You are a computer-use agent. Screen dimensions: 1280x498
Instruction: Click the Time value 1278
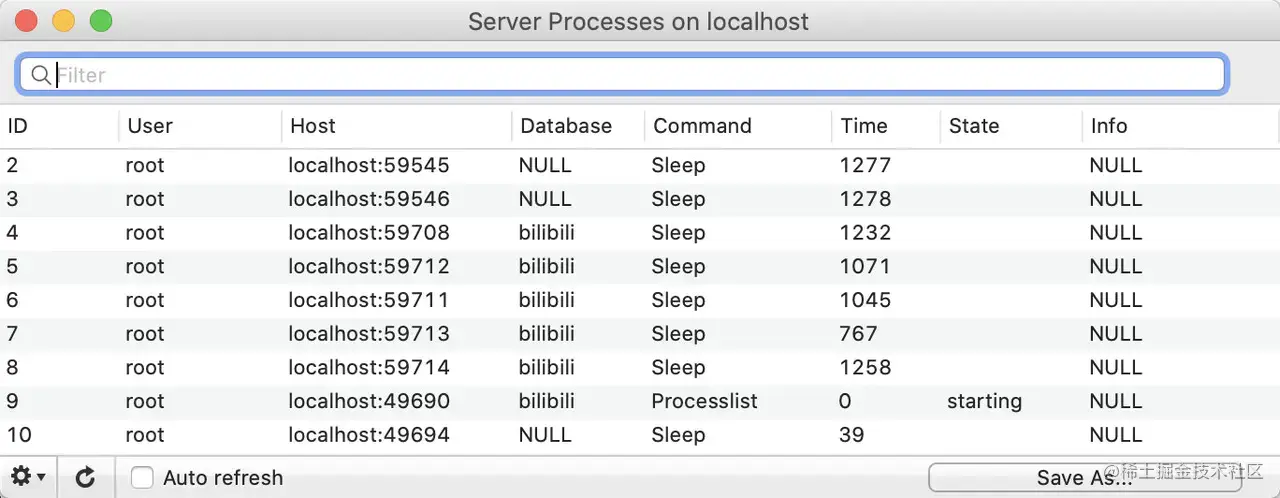click(865, 199)
